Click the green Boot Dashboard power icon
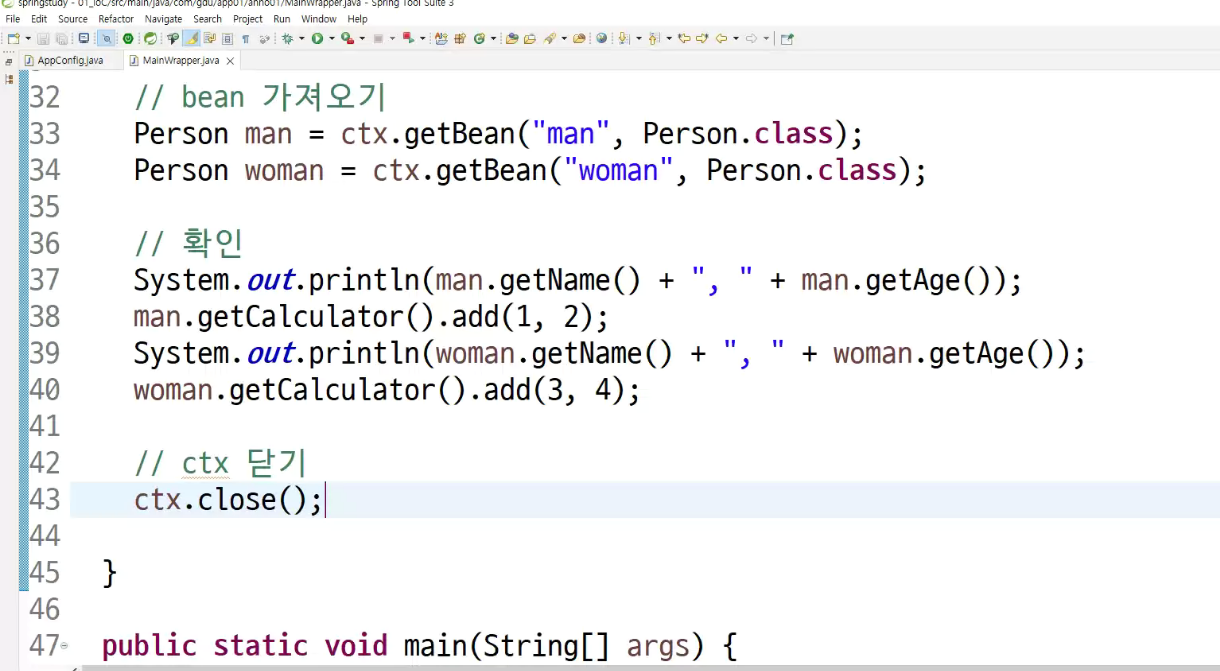The width and height of the screenshot is (1220, 671). [x=128, y=39]
